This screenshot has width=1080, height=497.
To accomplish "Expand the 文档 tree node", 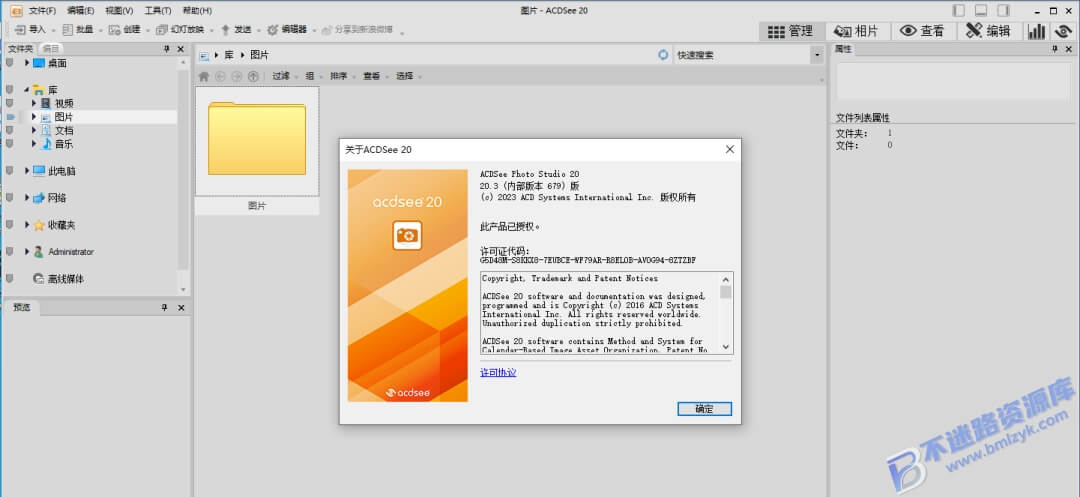I will [34, 130].
